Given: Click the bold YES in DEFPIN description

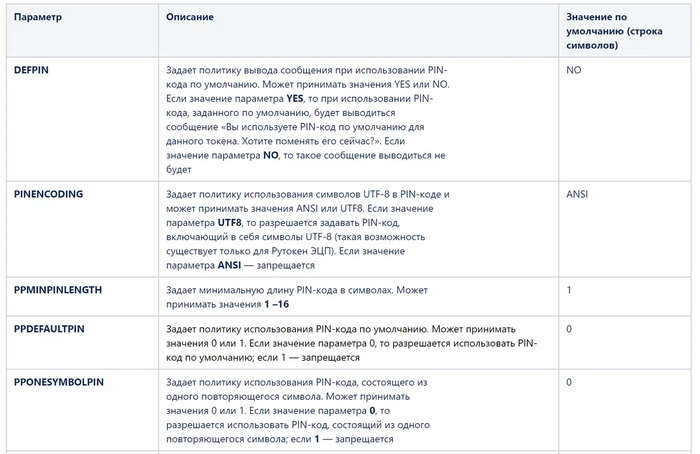Looking at the screenshot, I should (x=296, y=99).
